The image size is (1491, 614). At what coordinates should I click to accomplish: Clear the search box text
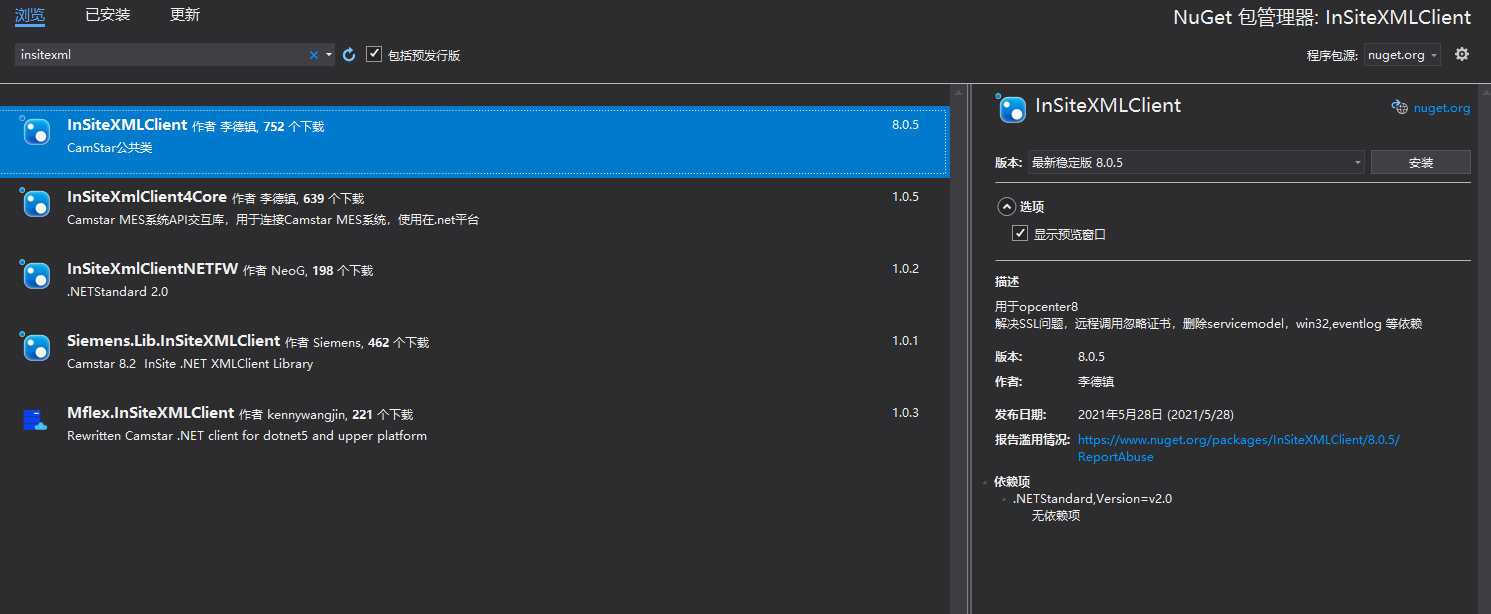click(313, 55)
